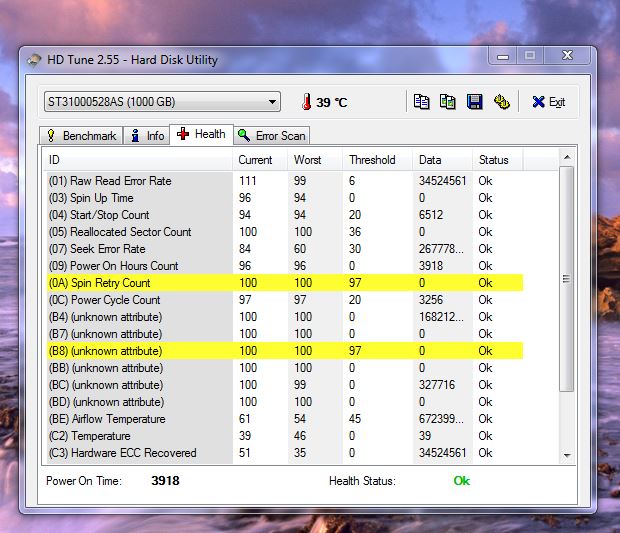Open the Info tab
Image resolution: width=620 pixels, height=533 pixels.
click(147, 135)
